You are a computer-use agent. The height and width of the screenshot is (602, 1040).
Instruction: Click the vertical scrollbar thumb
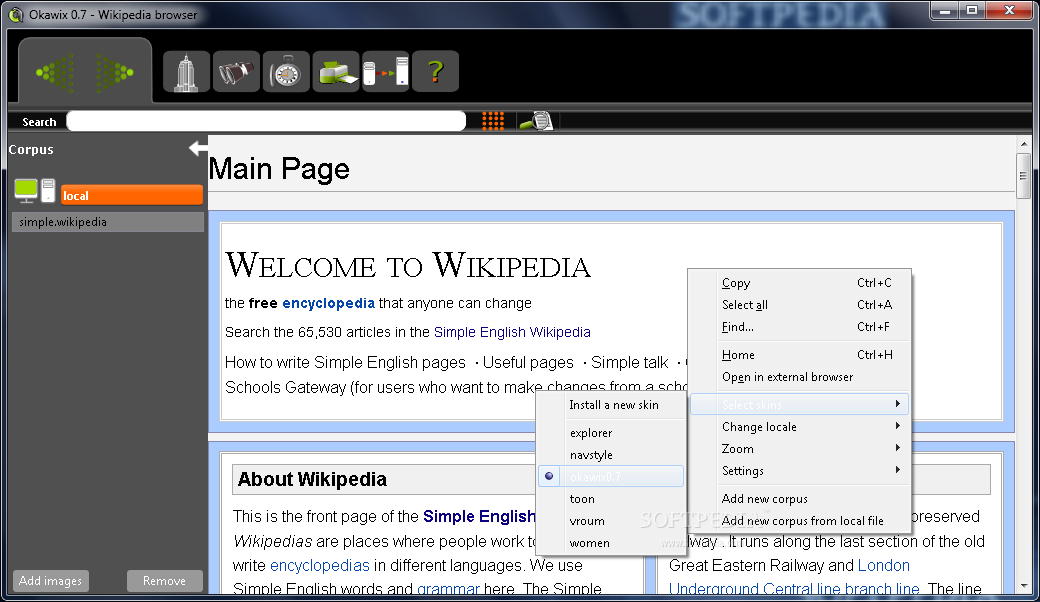click(x=1023, y=176)
